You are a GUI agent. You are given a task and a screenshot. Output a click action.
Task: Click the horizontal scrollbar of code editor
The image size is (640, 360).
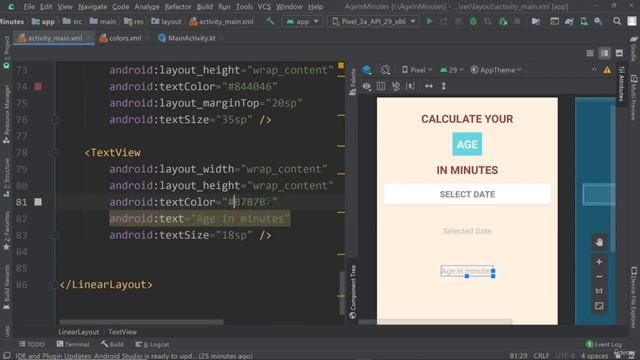pos(141,322)
